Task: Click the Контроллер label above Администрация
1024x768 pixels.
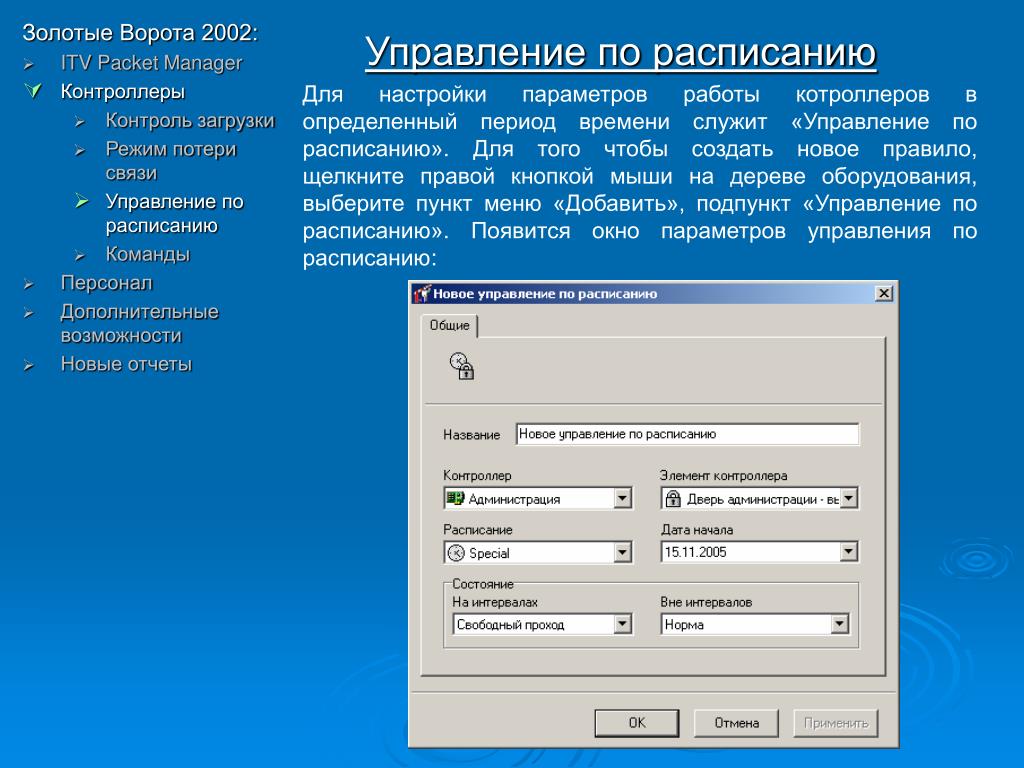Action: [x=477, y=475]
